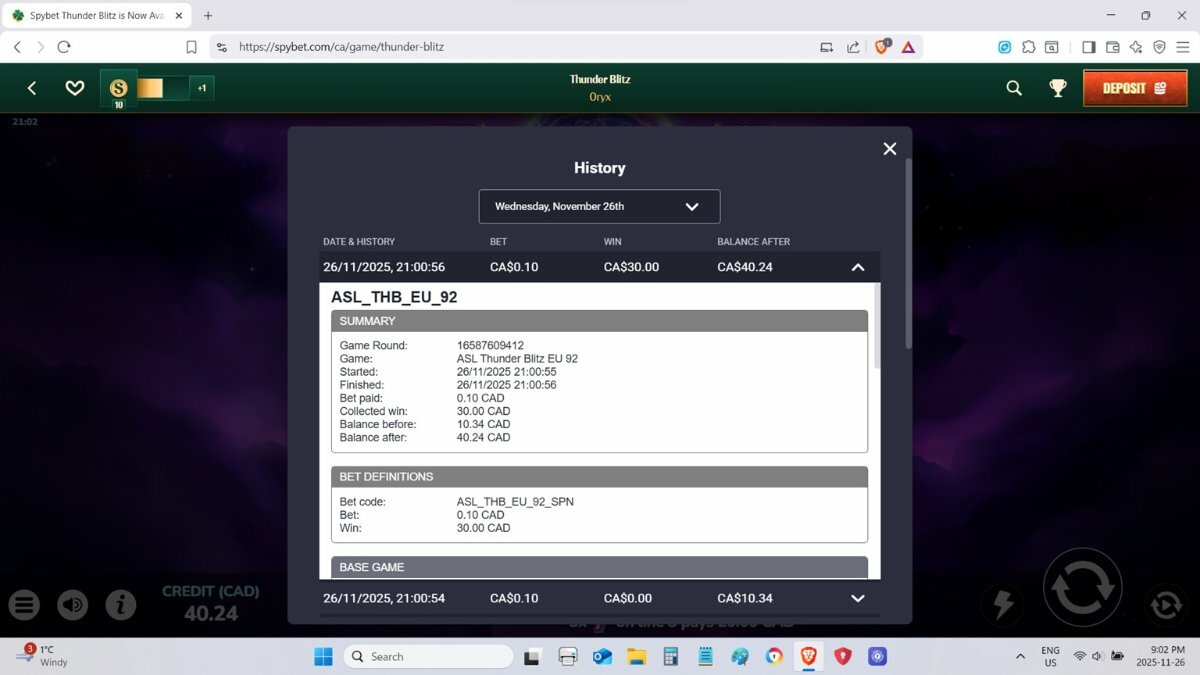Open the game info button

coord(121,604)
